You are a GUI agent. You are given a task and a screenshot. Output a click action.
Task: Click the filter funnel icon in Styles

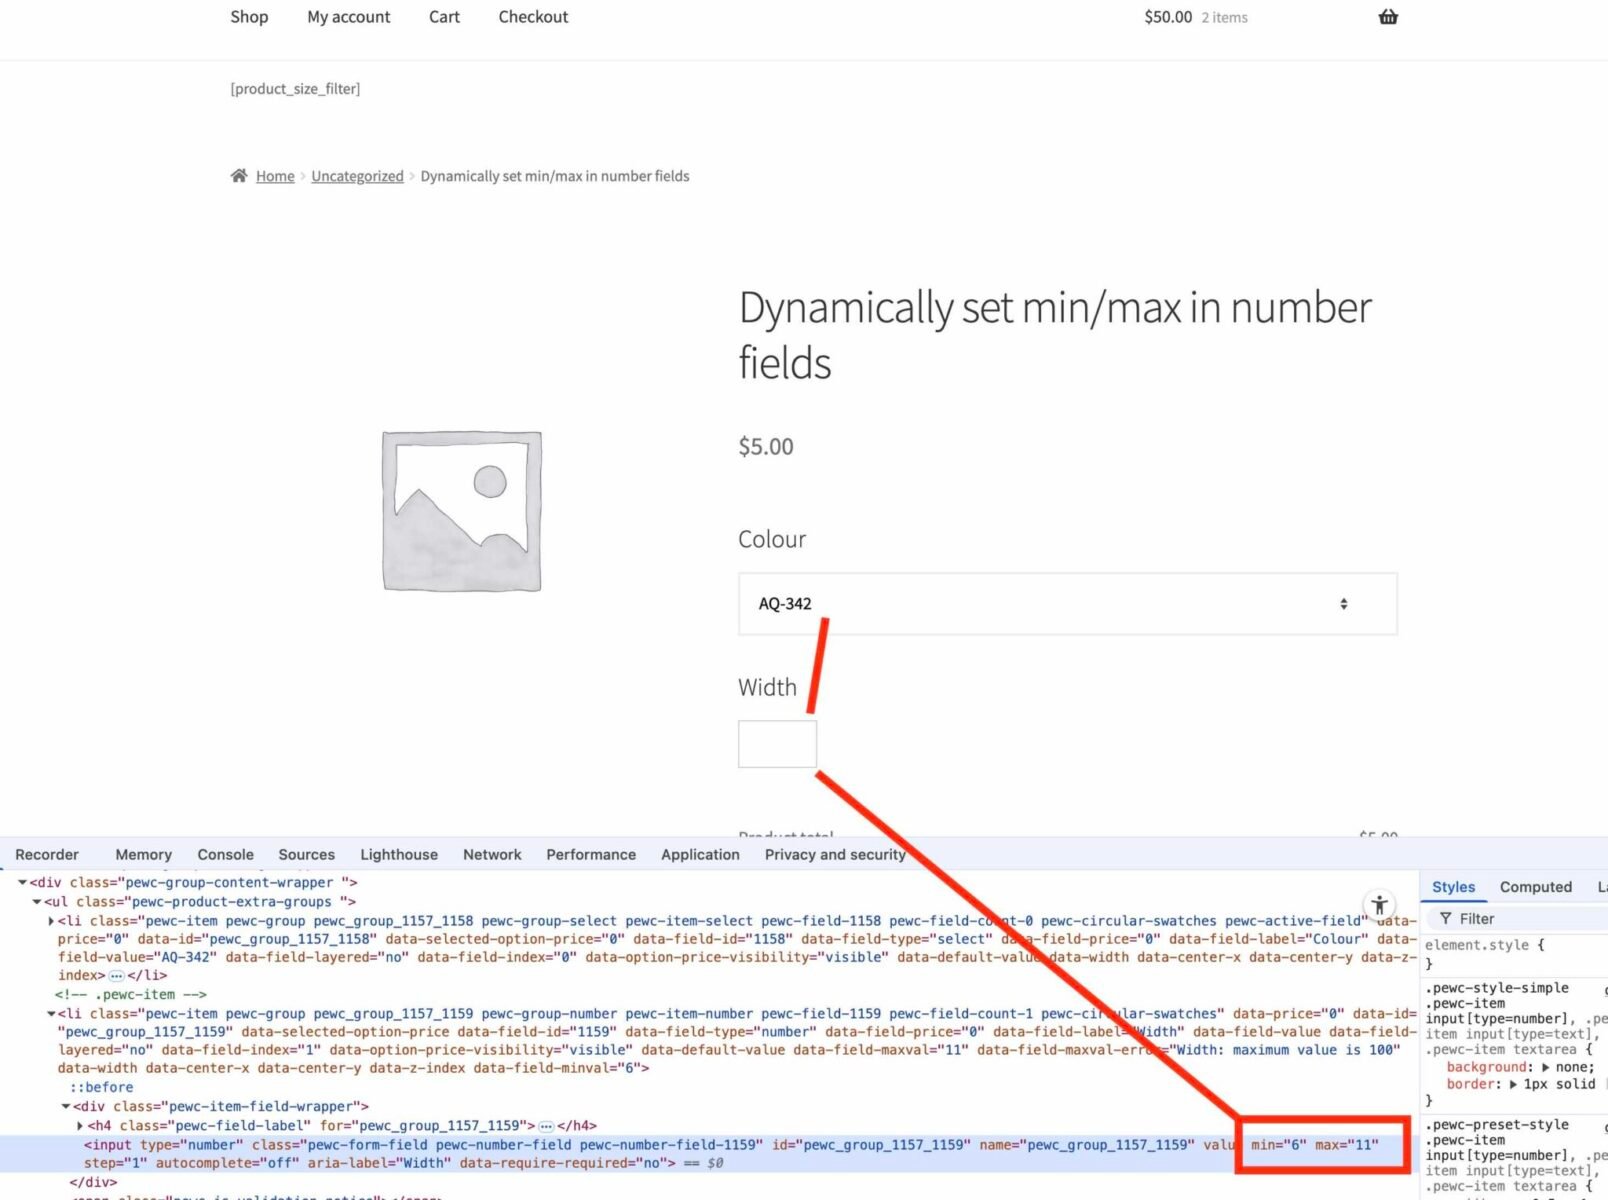1445,918
